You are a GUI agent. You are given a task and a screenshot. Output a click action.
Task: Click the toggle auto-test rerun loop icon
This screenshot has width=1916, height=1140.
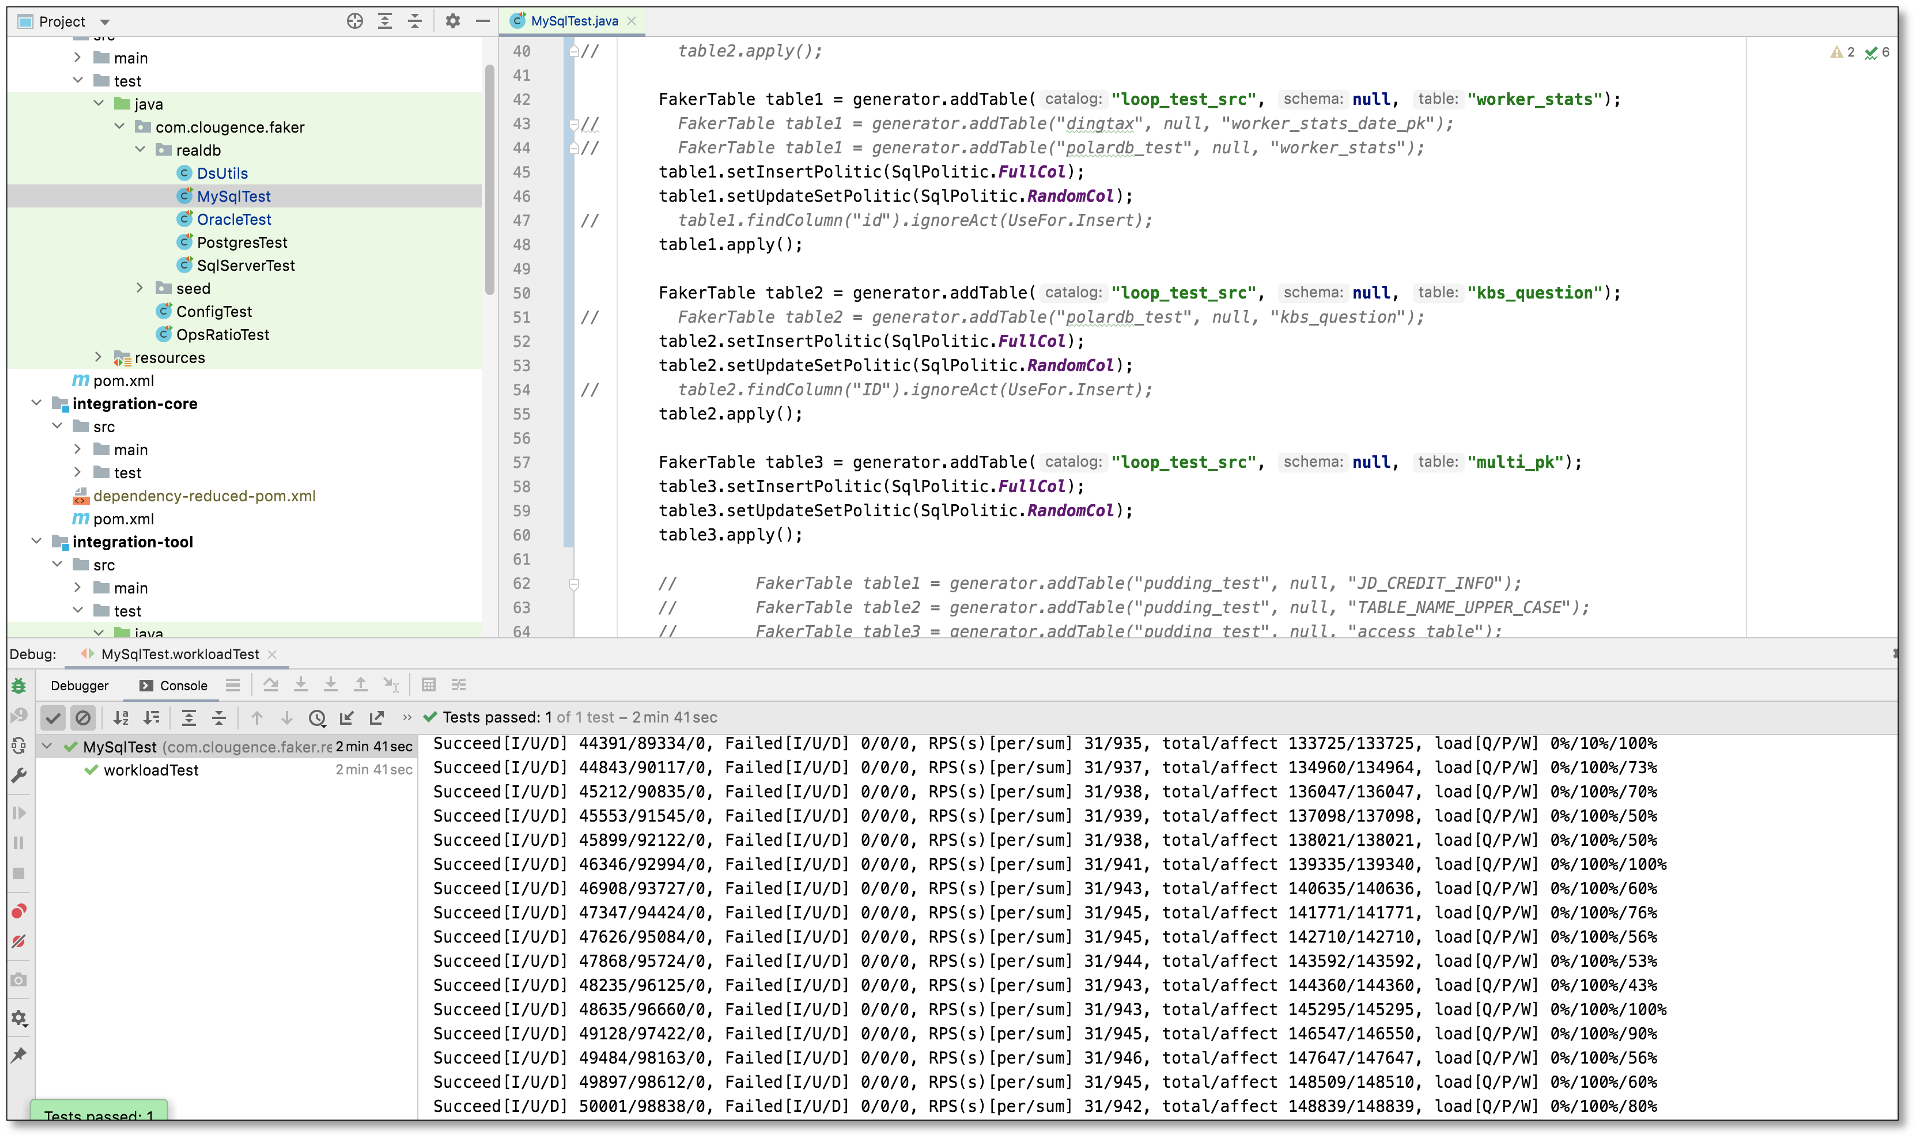(19, 746)
